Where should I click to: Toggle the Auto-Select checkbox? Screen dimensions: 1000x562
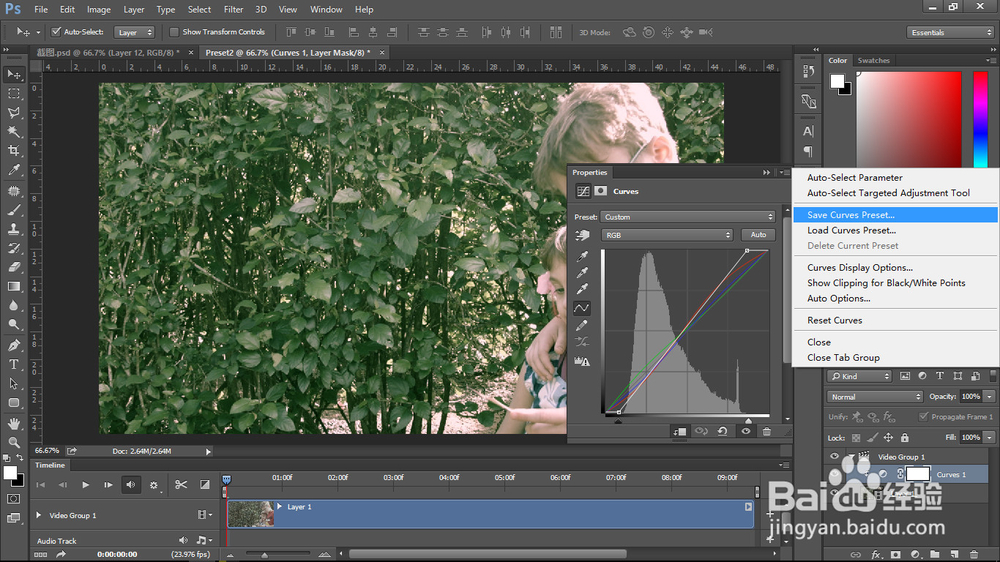pyautogui.click(x=56, y=32)
